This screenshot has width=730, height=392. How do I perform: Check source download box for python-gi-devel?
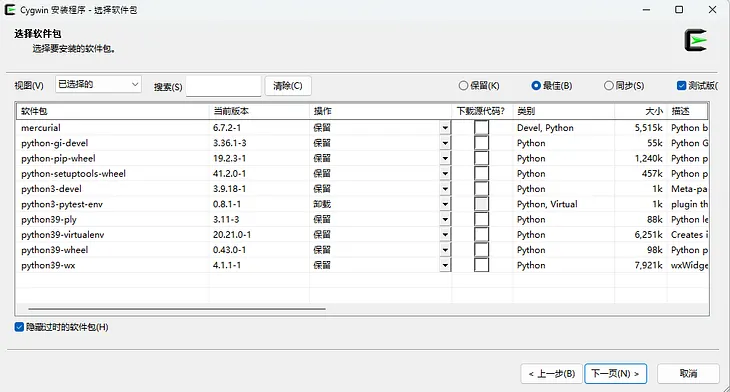[x=481, y=143]
